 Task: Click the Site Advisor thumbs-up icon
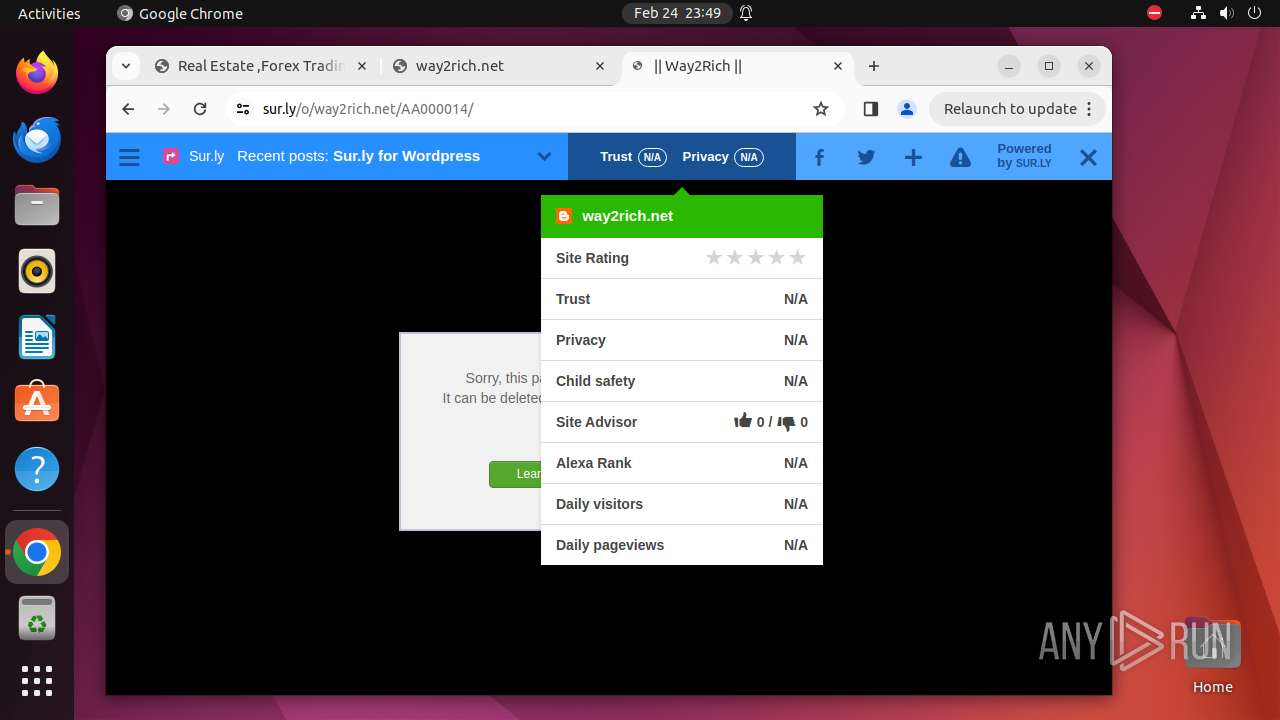tap(743, 421)
